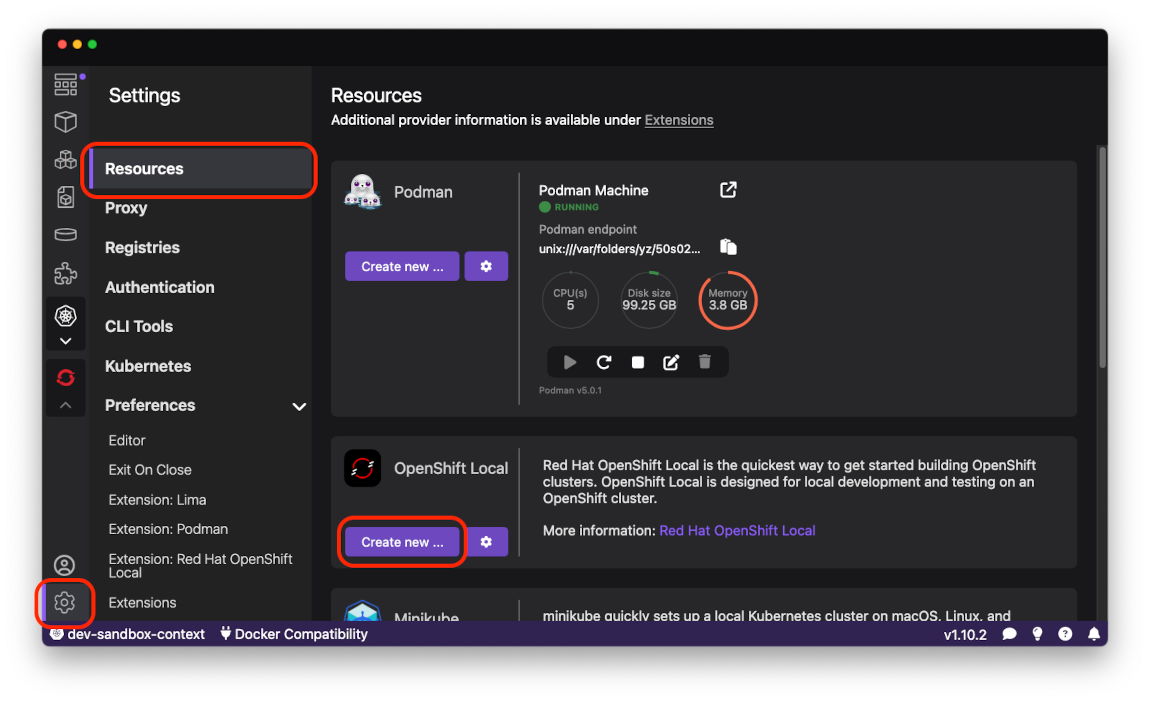This screenshot has width=1150, height=702.
Task: Open Podman provider gear settings
Action: tap(486, 266)
